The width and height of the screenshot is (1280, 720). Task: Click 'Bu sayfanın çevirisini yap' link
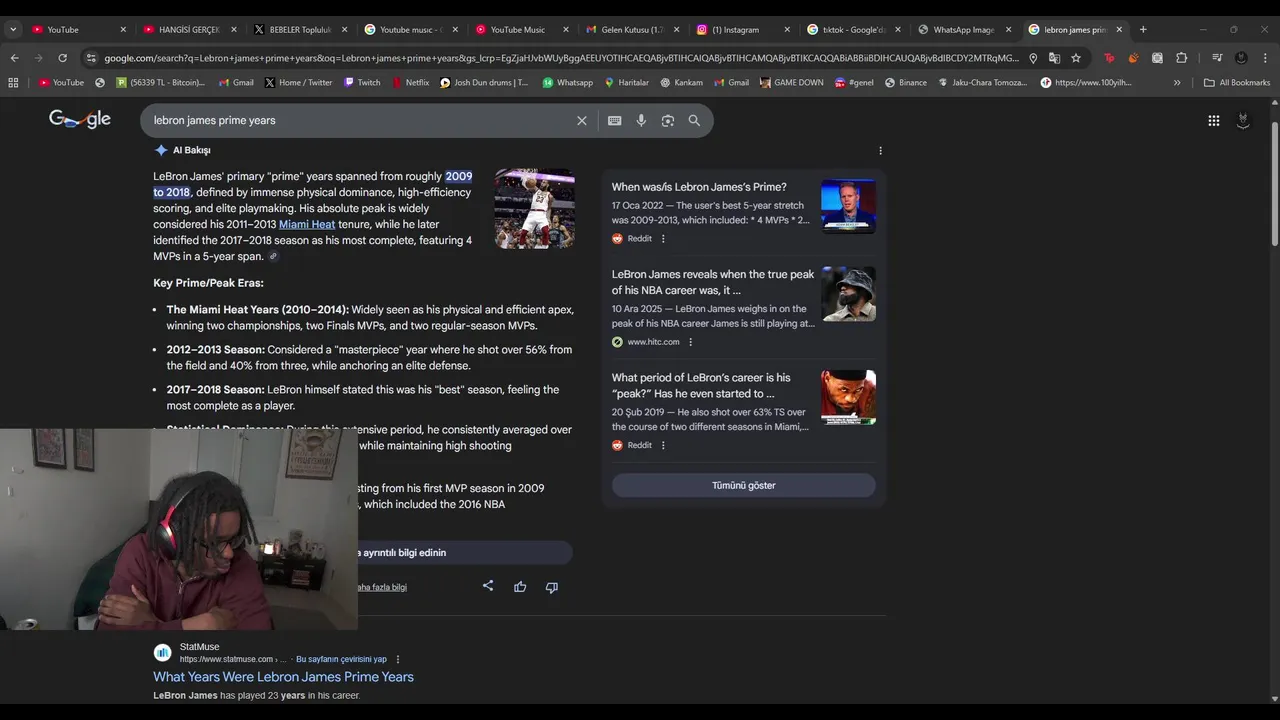(341, 659)
